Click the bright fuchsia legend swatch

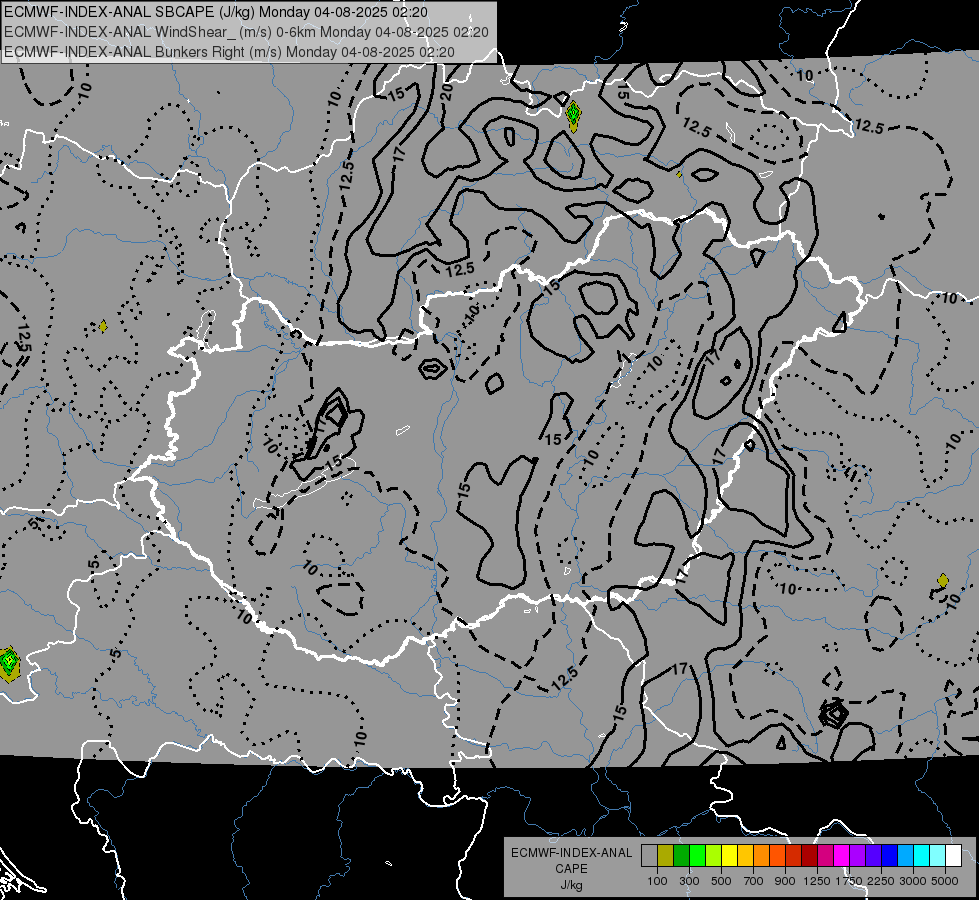tap(842, 855)
